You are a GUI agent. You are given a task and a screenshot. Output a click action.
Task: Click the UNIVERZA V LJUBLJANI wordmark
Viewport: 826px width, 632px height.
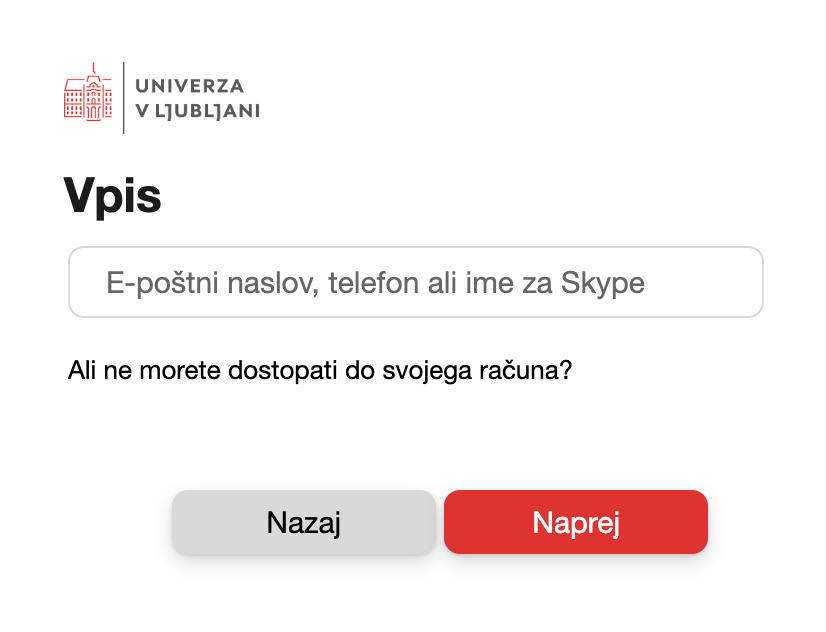197,98
